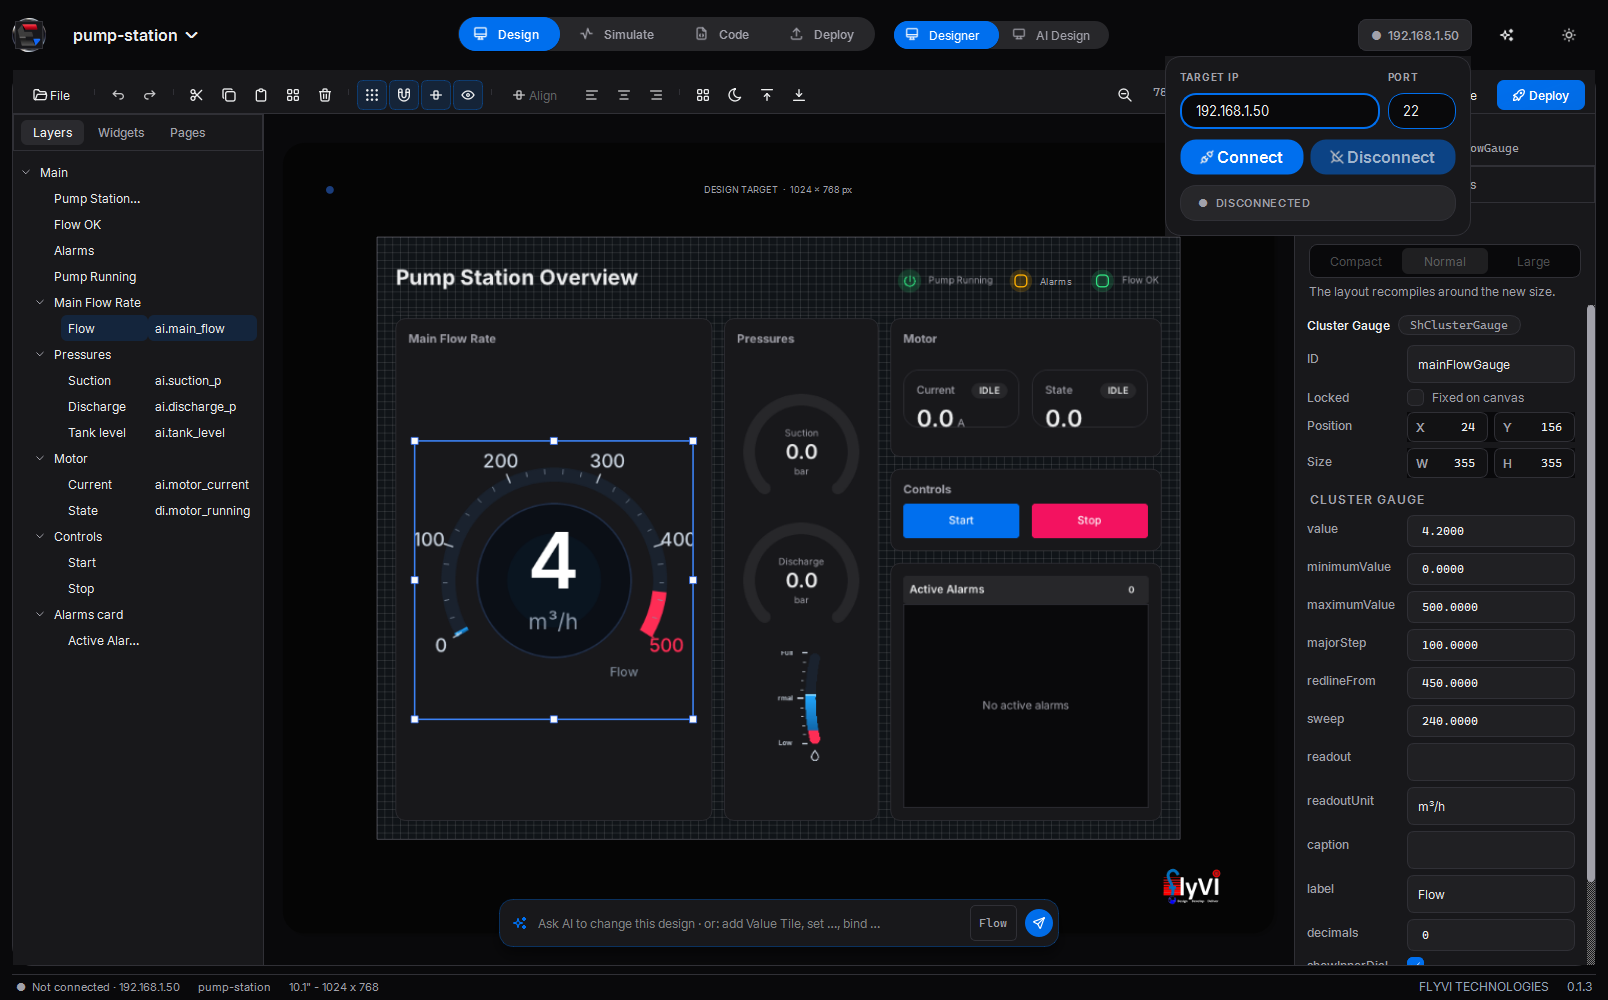Collapse the Motor layer group
The width and height of the screenshot is (1608, 1000).
(40, 459)
